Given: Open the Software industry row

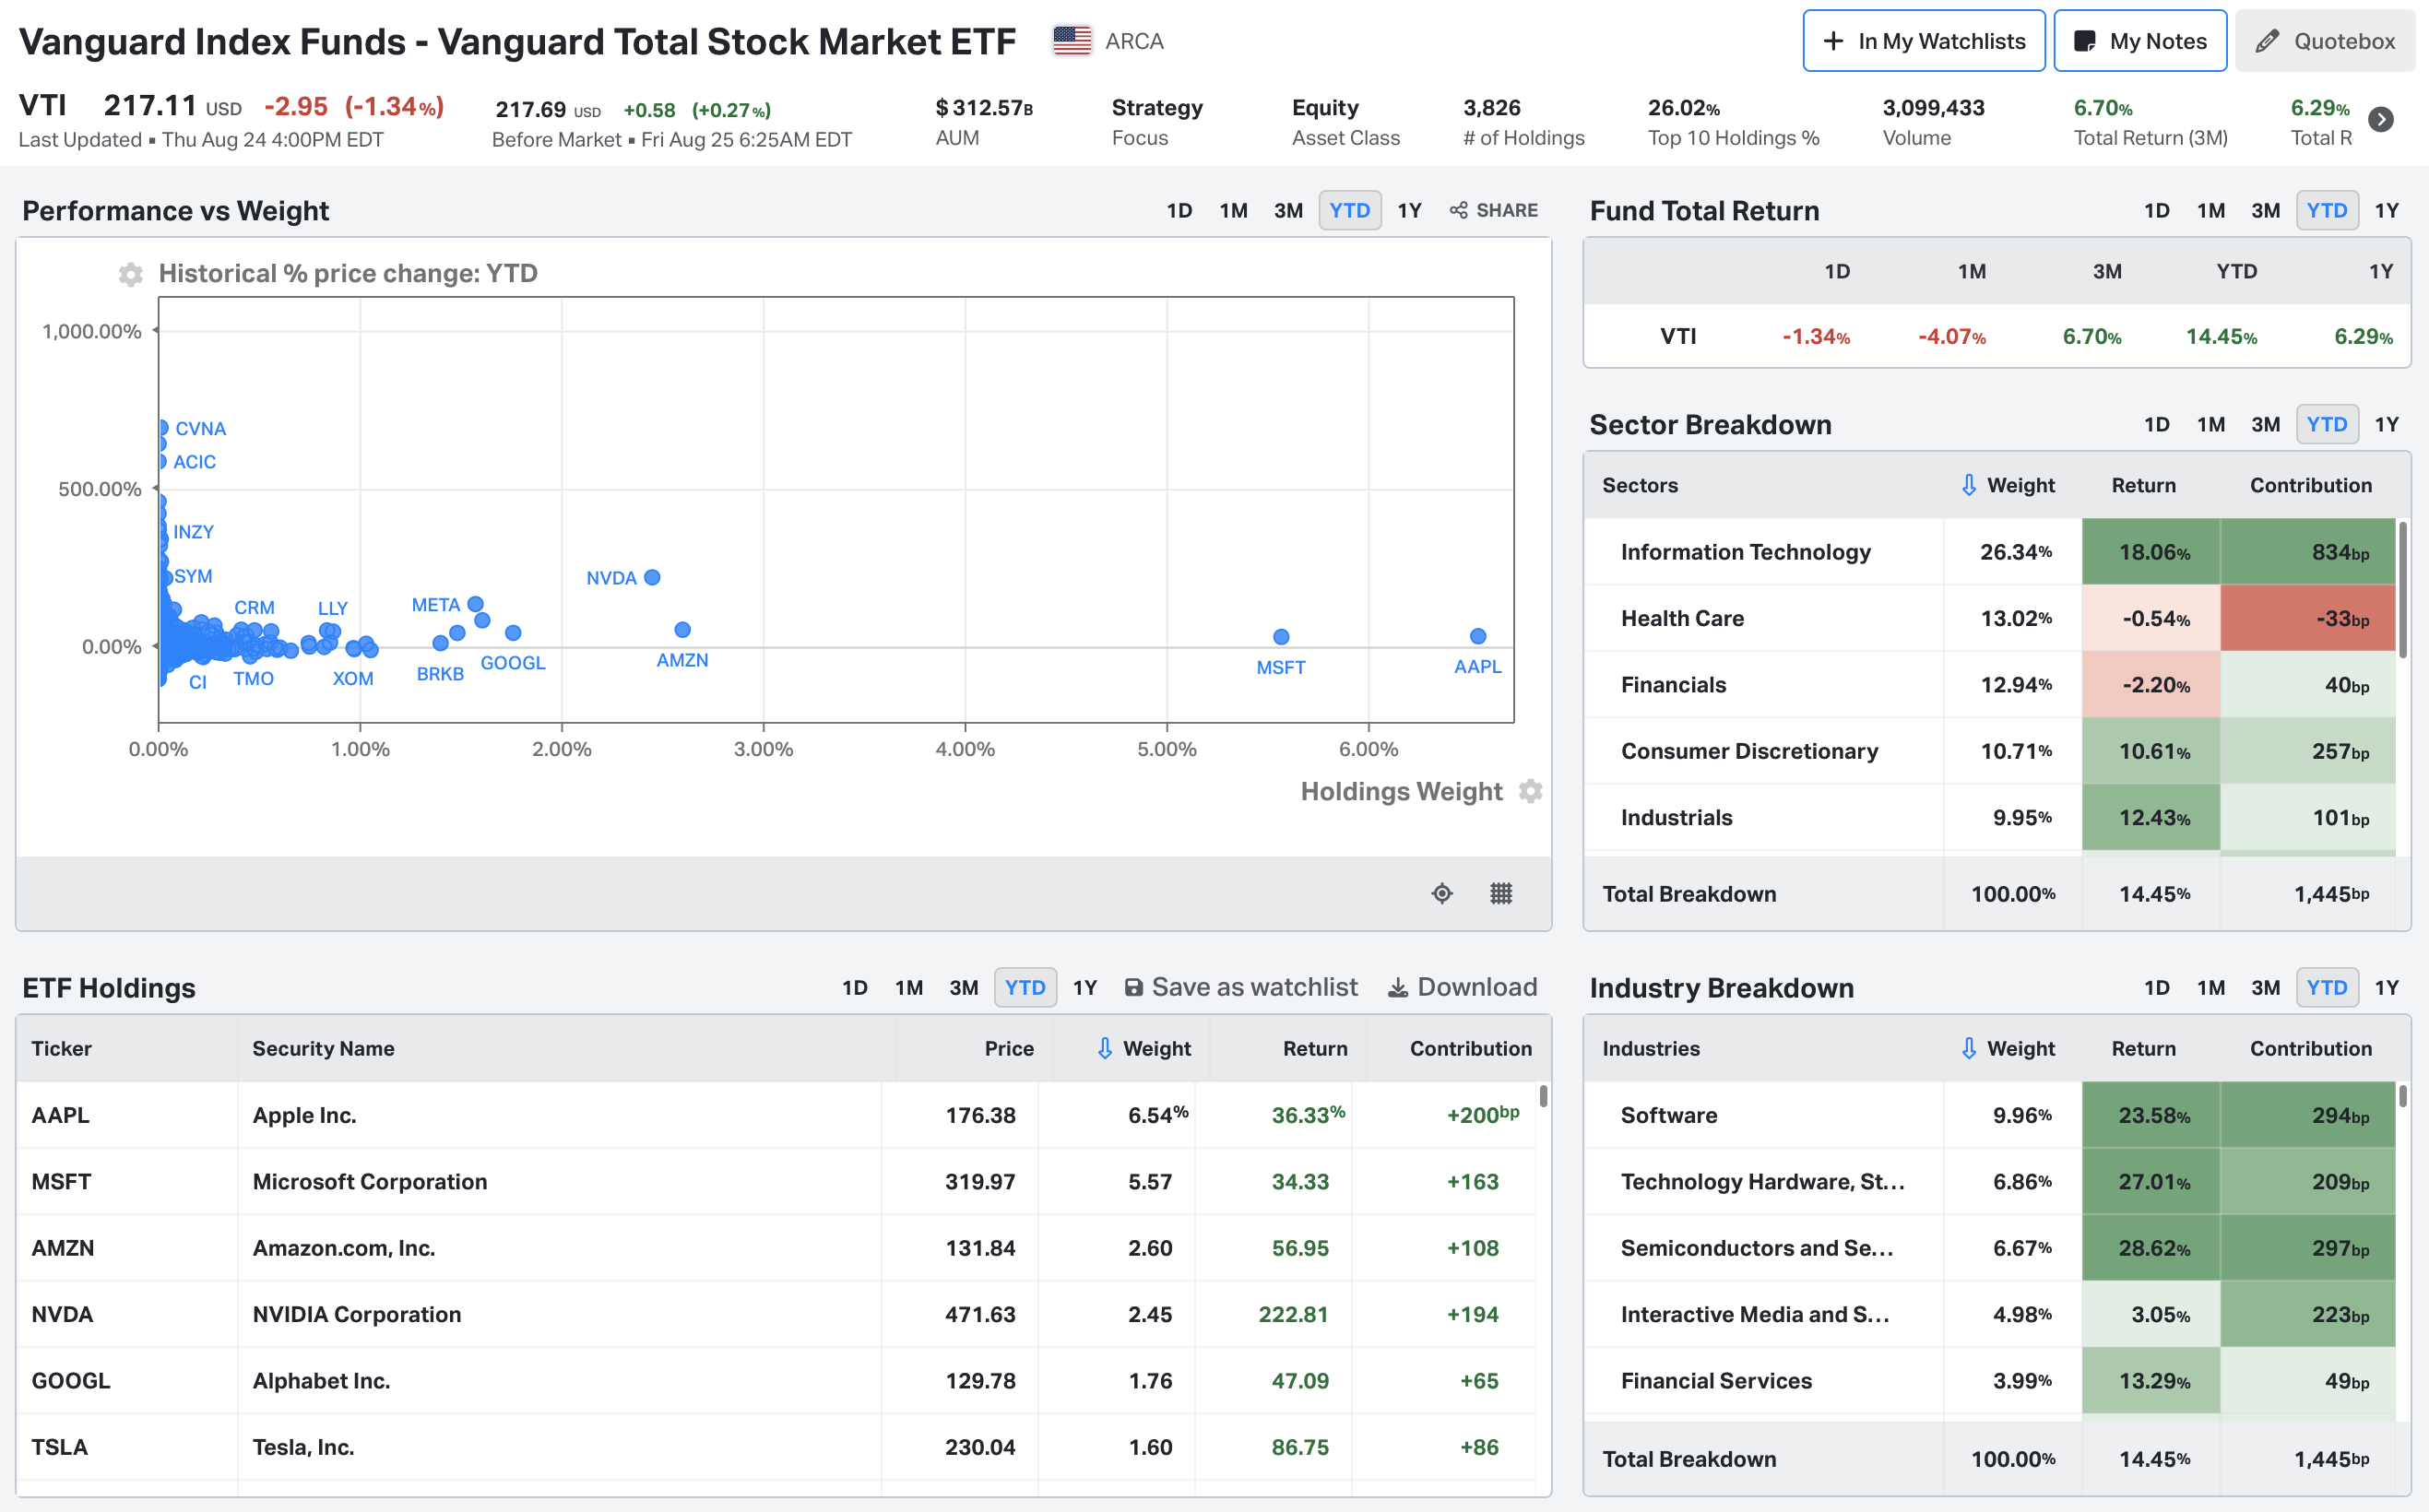Looking at the screenshot, I should tap(1990, 1115).
